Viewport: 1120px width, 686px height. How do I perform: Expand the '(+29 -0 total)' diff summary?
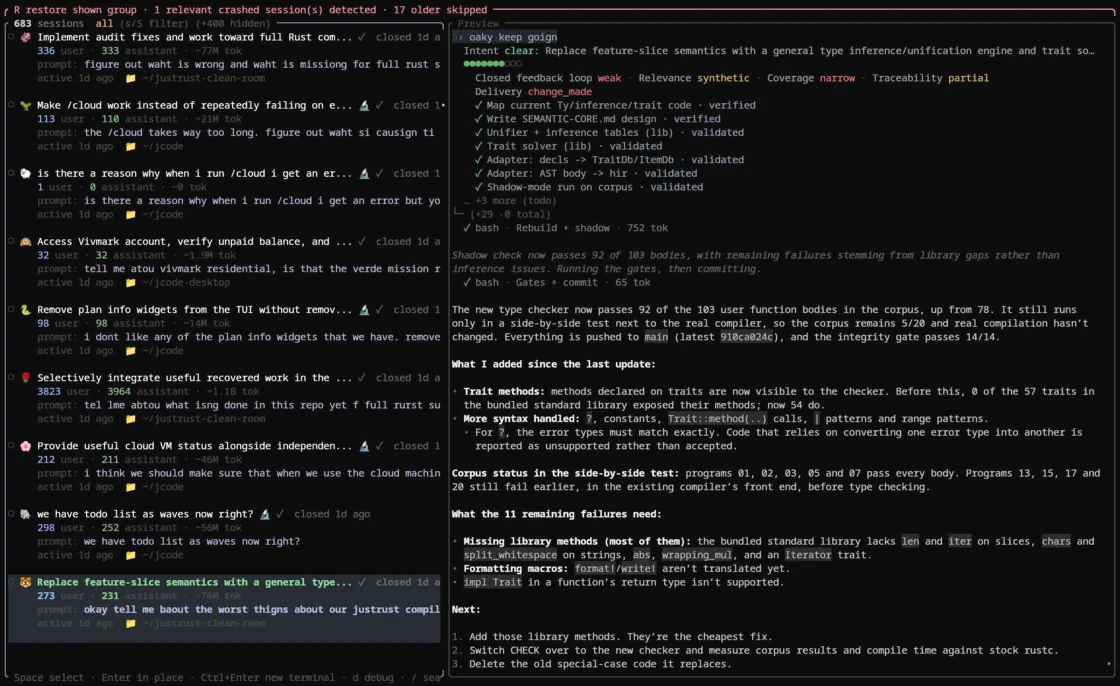click(x=510, y=214)
